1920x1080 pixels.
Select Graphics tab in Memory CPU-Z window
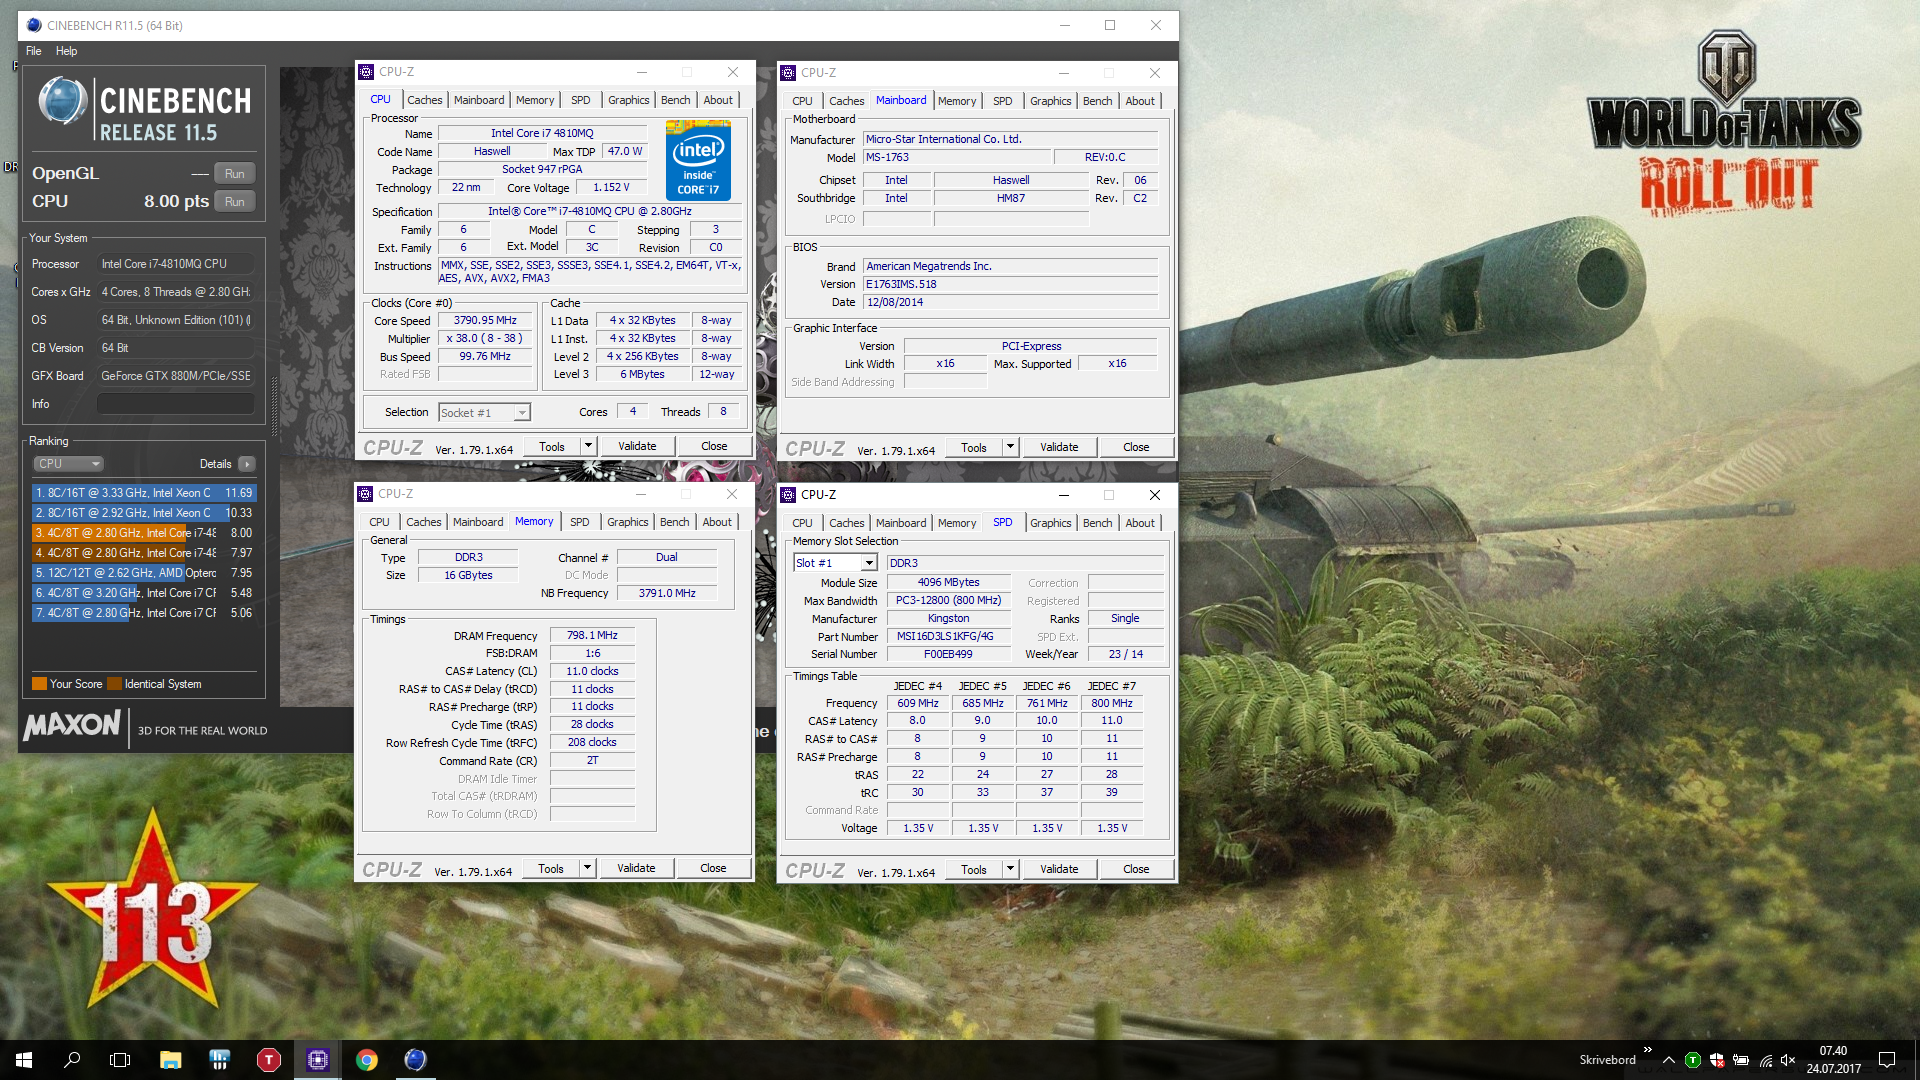click(x=627, y=522)
